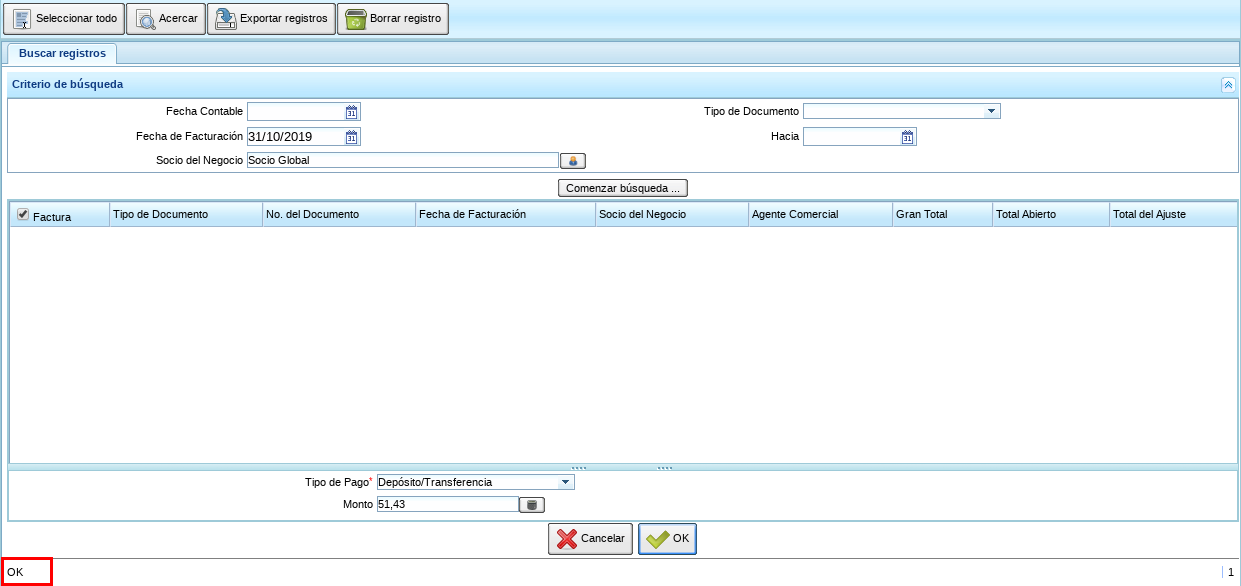1241x586 pixels.
Task: Open Fecha de Facturación calendar picker
Action: (x=352, y=137)
